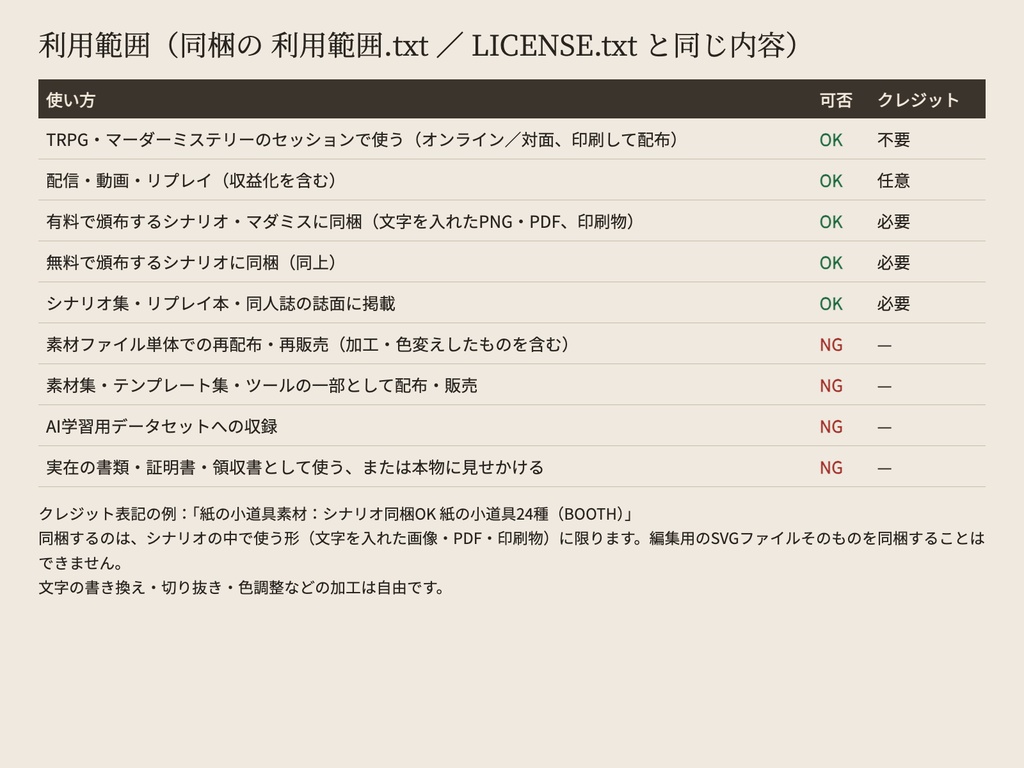Click the note 文字の書き換え・切り抜き・色調整
This screenshot has height=768, width=1024.
pos(242,588)
